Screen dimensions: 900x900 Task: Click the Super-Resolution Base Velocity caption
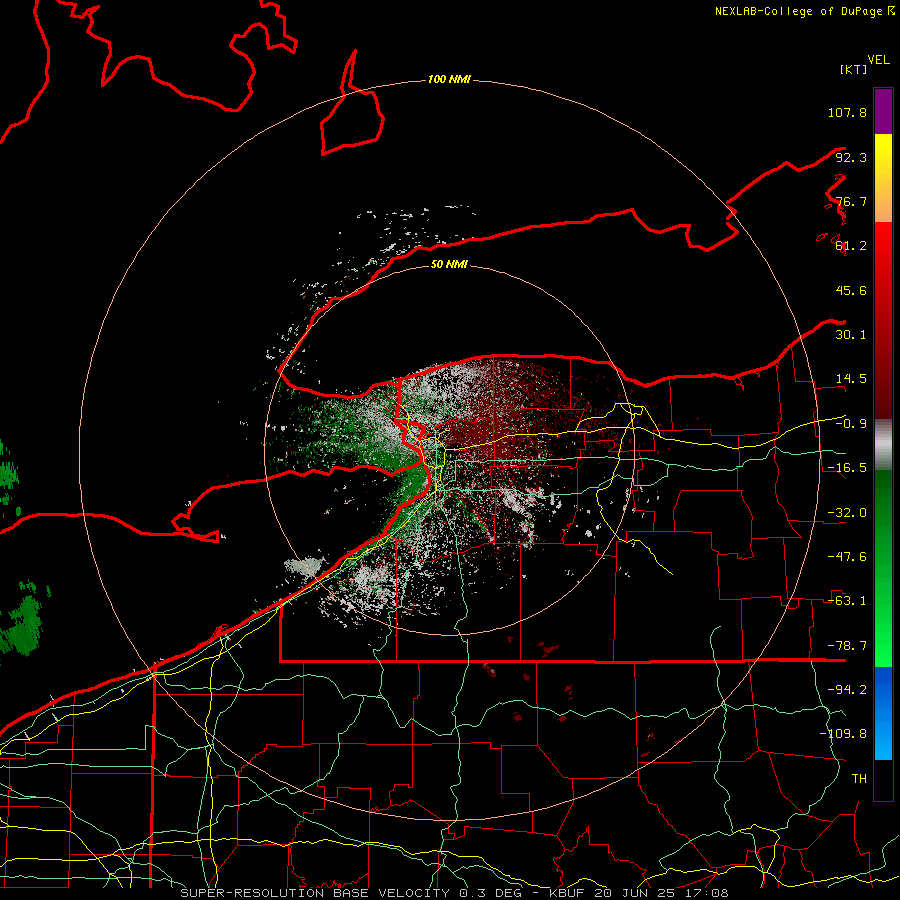point(455,893)
